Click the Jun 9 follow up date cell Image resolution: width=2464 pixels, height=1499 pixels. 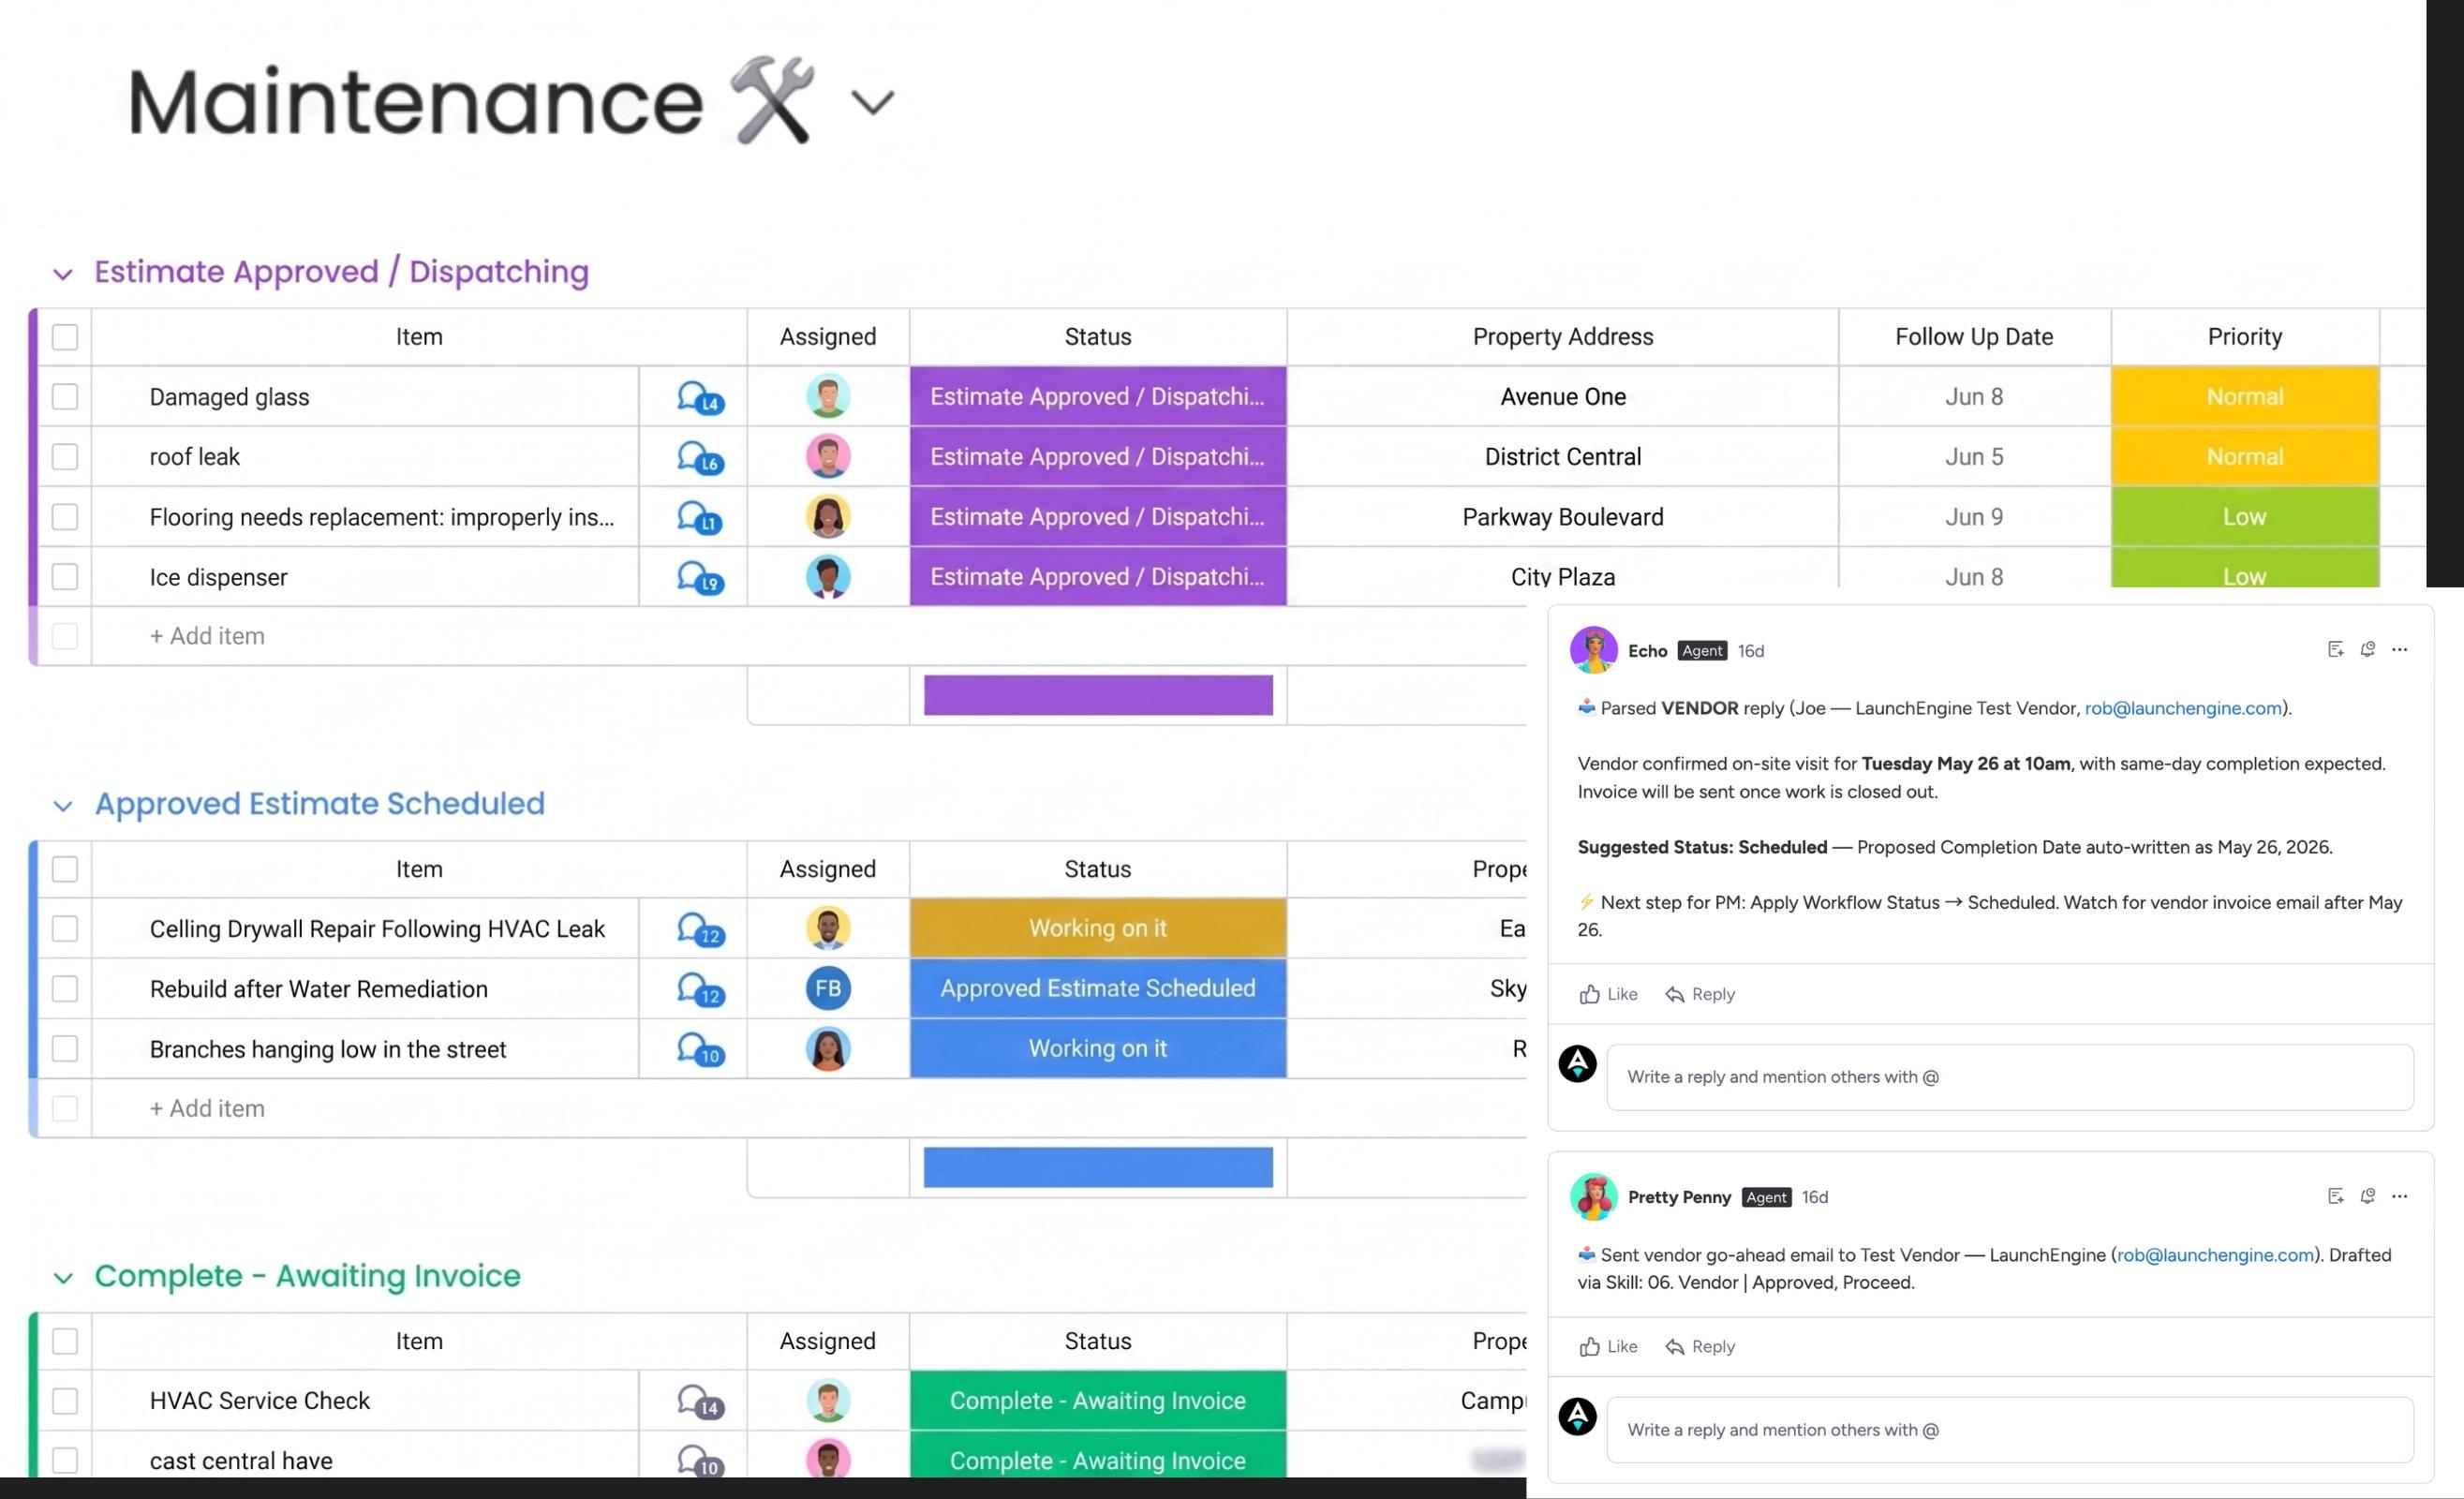(1974, 517)
